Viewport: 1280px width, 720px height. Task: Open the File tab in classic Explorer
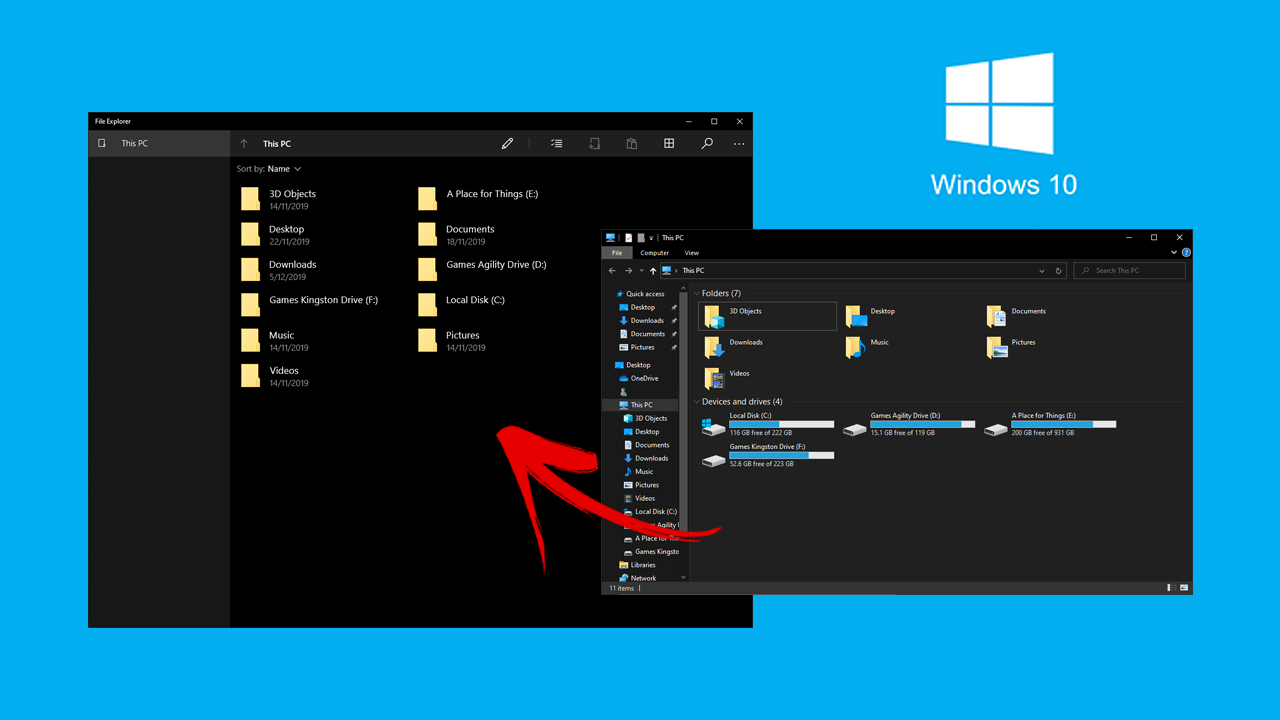point(617,253)
